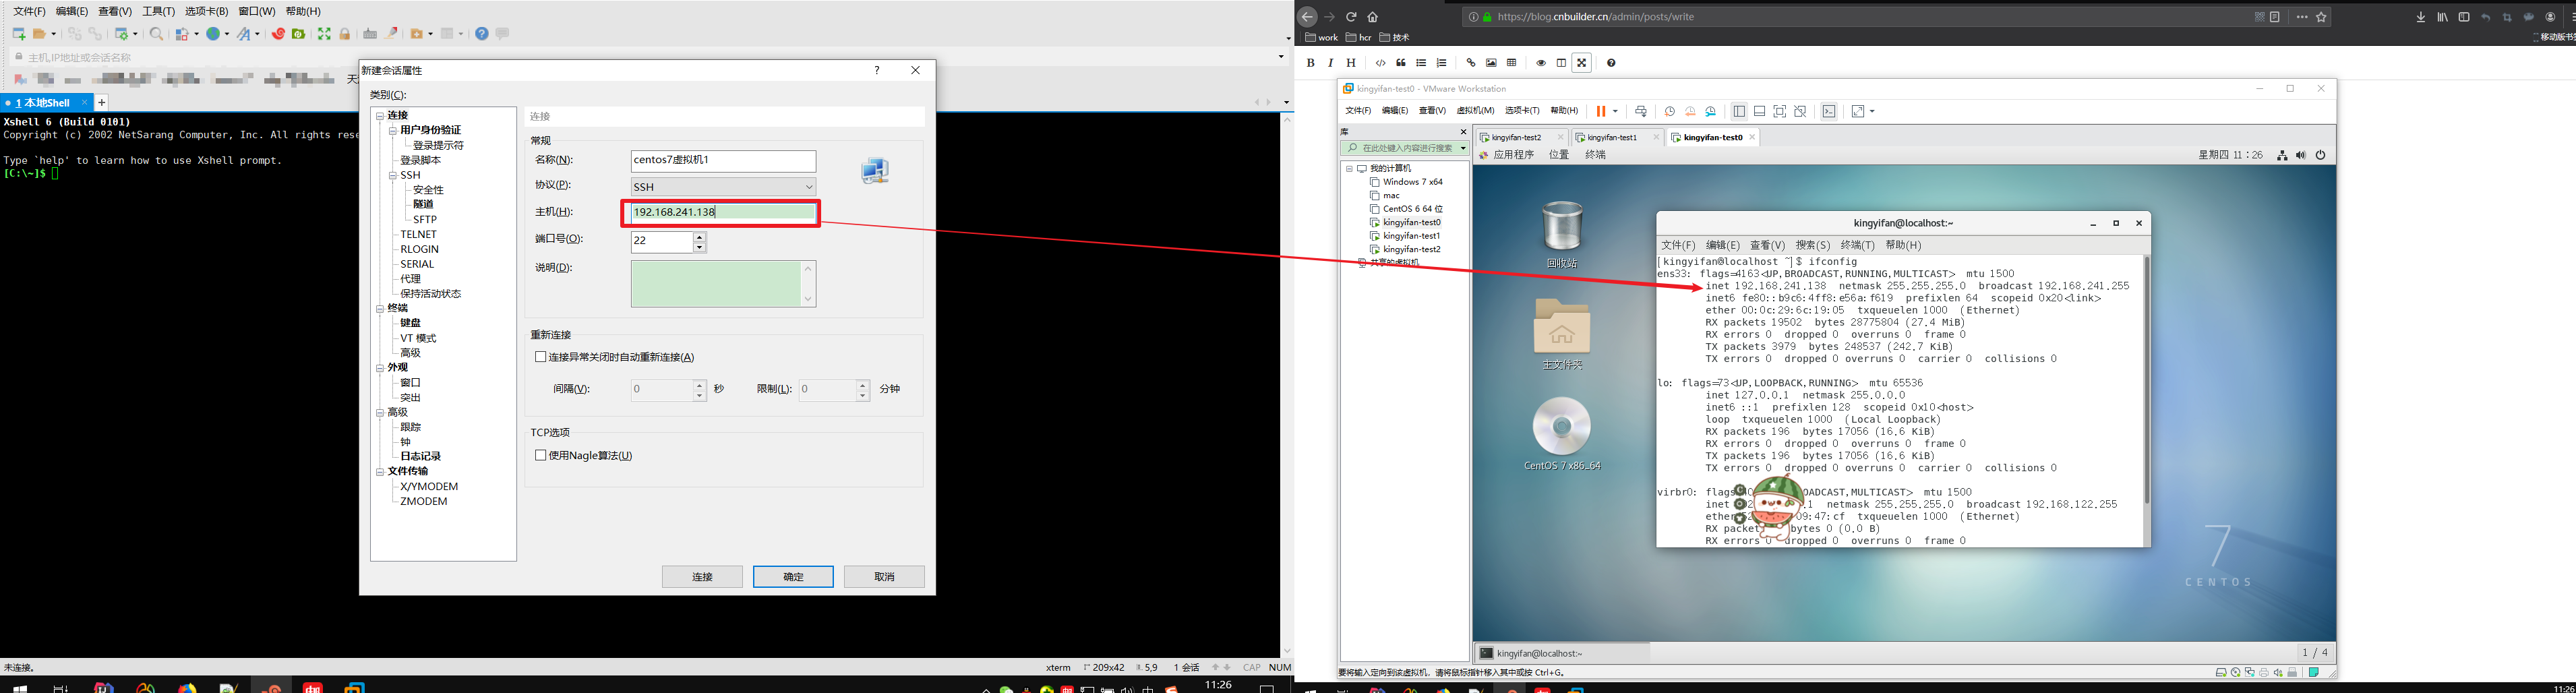
Task: Toggle italic in the blog editor toolbar
Action: tap(1330, 63)
